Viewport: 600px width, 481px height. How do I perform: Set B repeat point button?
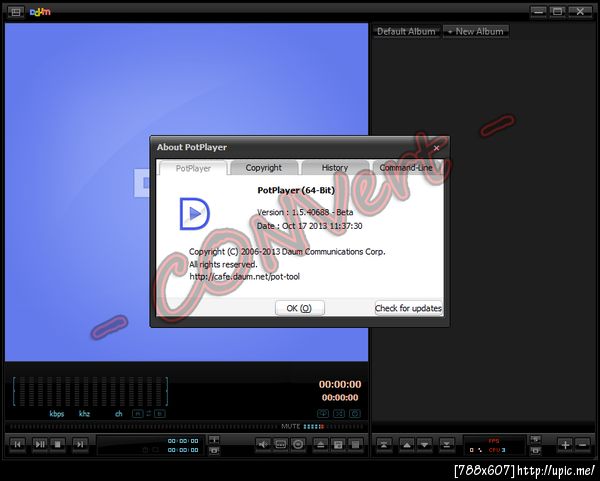tap(160, 414)
